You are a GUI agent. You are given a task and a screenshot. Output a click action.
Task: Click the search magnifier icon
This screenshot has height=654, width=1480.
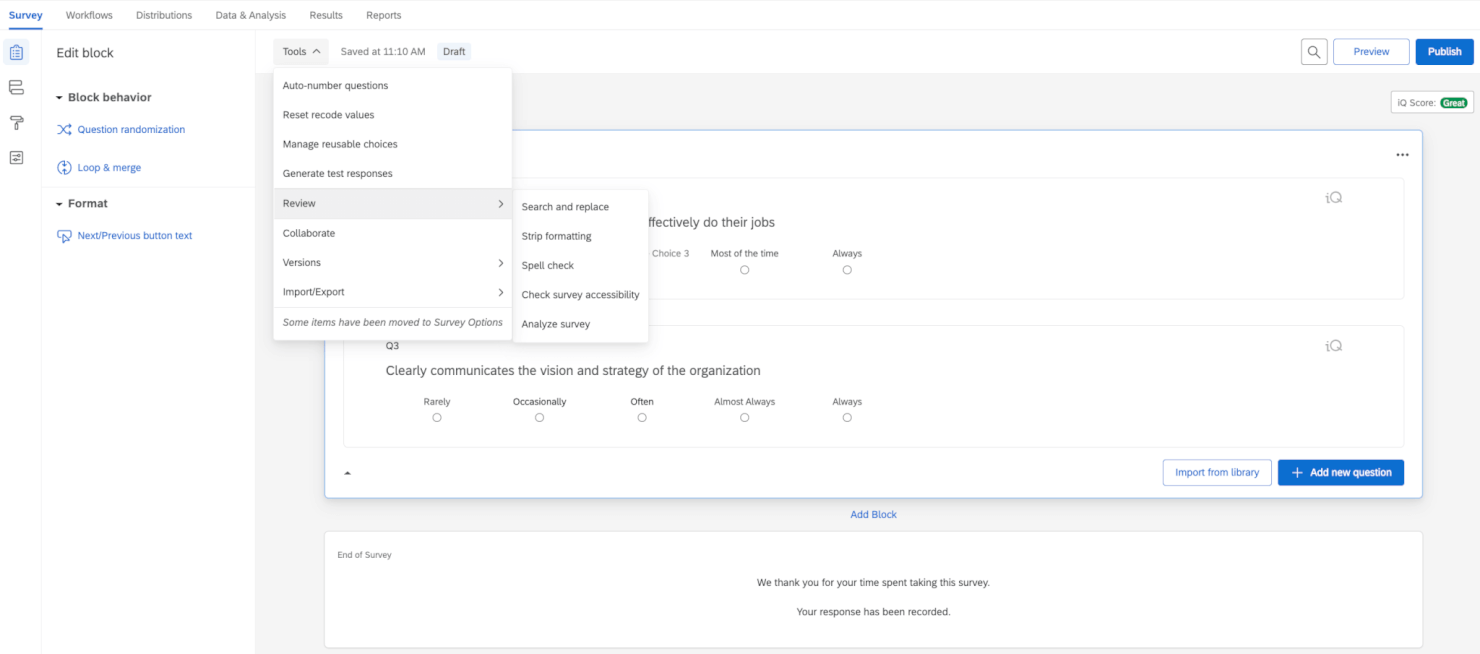[x=1313, y=51]
